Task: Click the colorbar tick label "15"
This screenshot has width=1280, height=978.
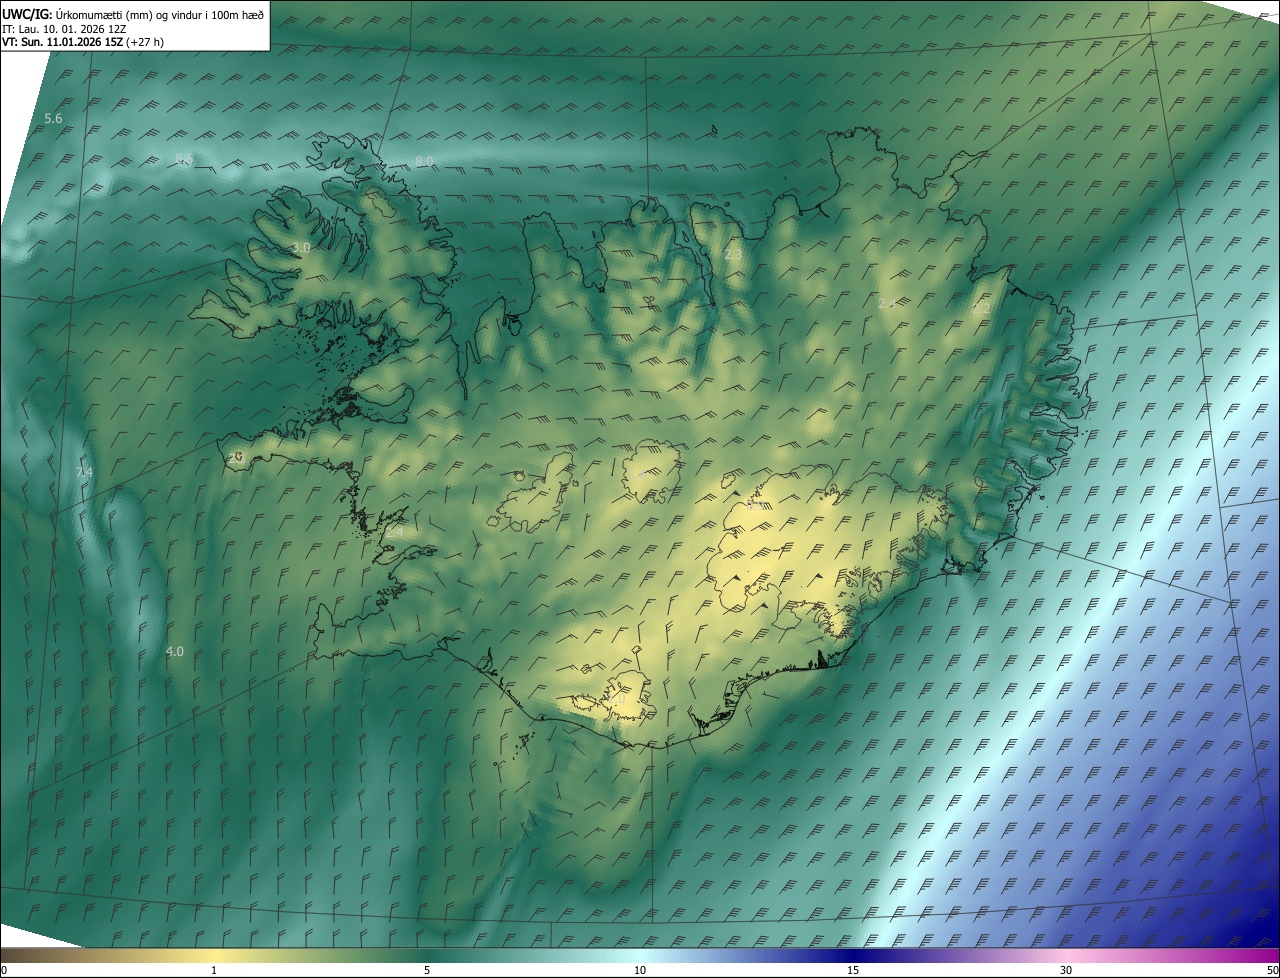Action: tap(853, 970)
